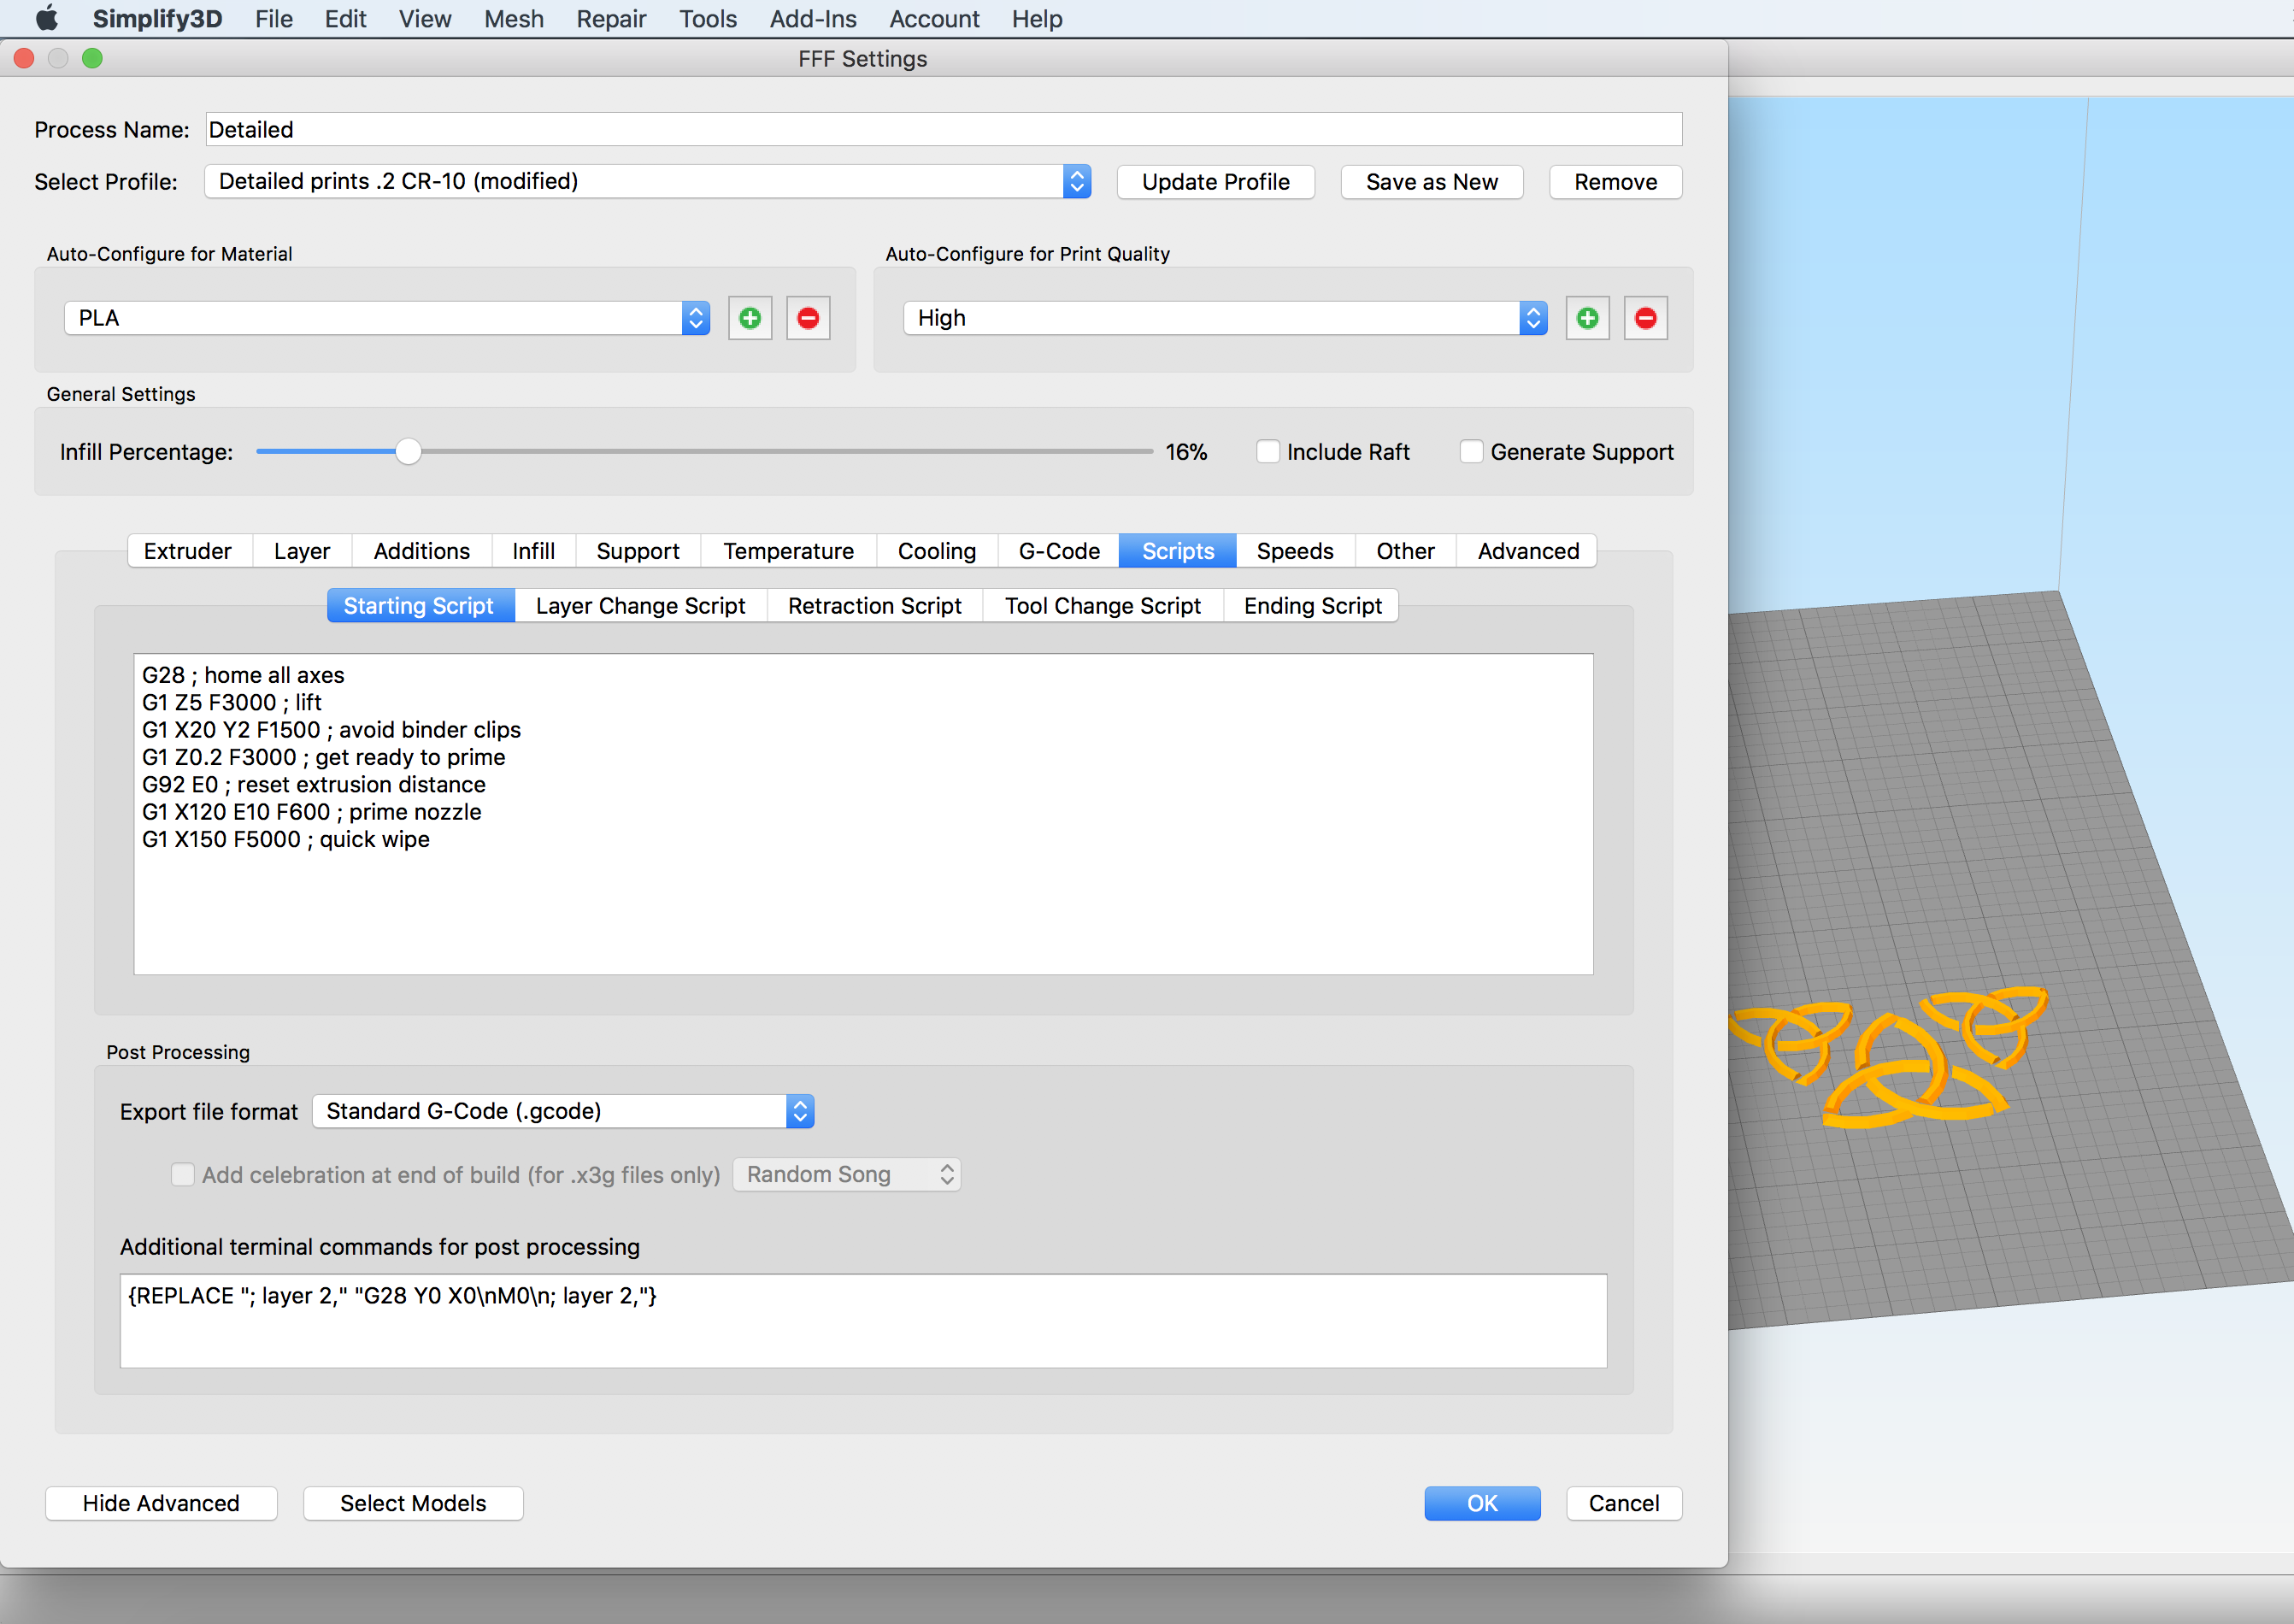Click into the Process Name field
Viewport: 2294px width, 1624px height.
943,130
